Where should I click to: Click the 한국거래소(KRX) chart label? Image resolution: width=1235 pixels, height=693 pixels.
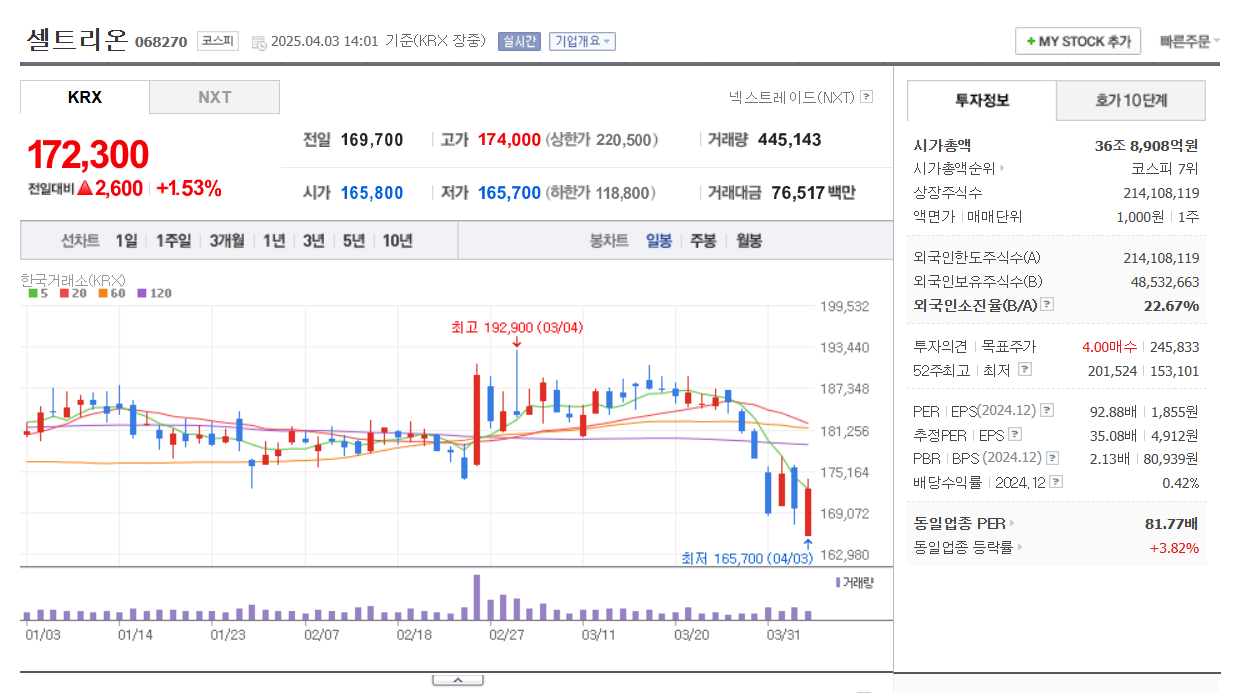point(73,280)
